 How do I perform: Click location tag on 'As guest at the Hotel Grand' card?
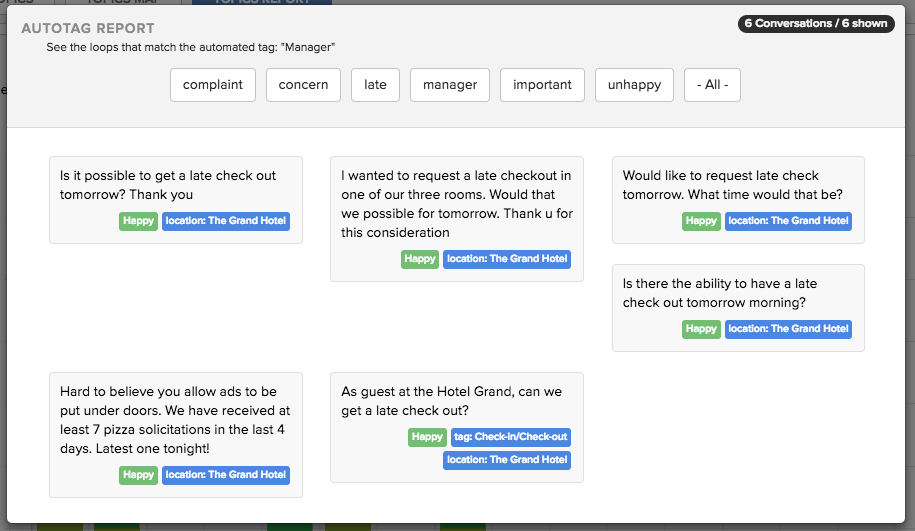pos(507,460)
